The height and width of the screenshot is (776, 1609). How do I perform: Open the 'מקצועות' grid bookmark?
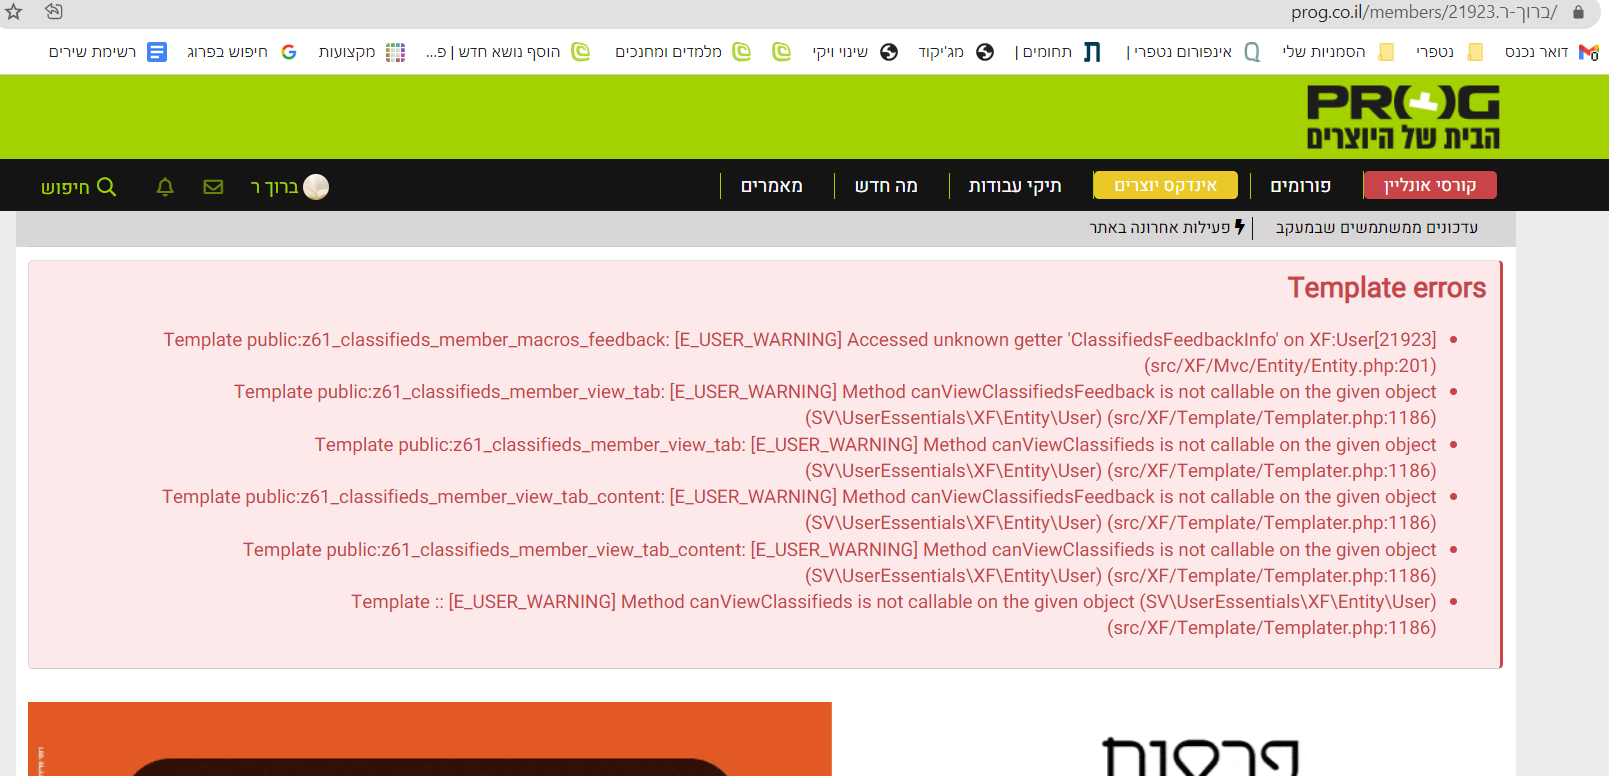pyautogui.click(x=362, y=52)
